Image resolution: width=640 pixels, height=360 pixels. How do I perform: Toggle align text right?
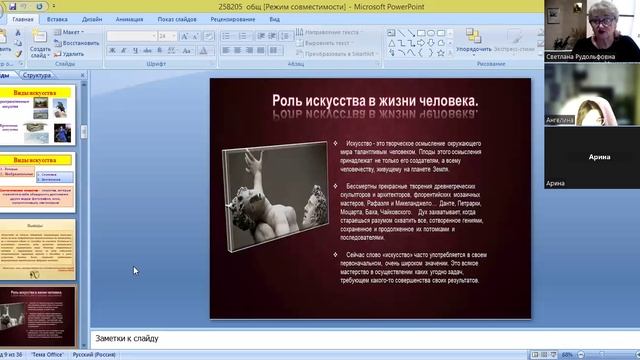tap(249, 51)
